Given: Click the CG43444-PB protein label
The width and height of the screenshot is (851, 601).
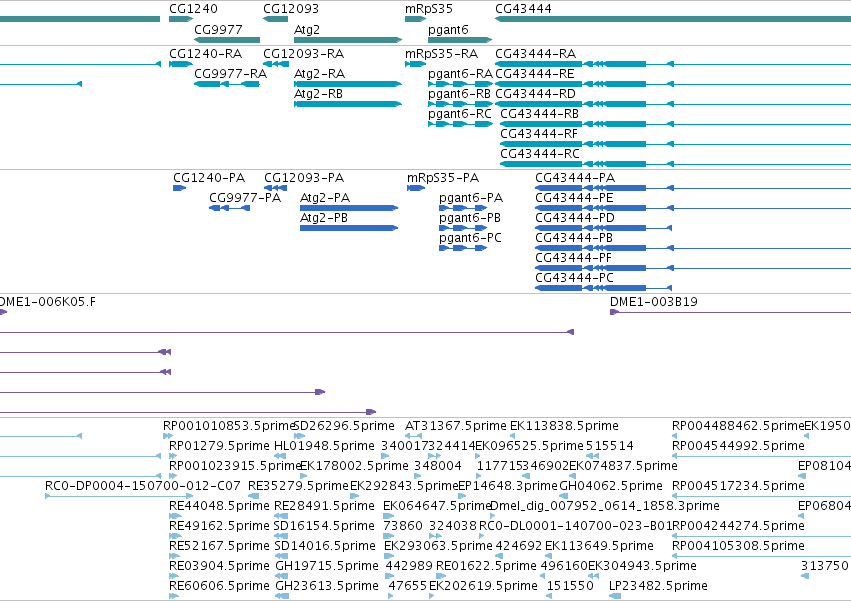Looking at the screenshot, I should (x=574, y=238).
